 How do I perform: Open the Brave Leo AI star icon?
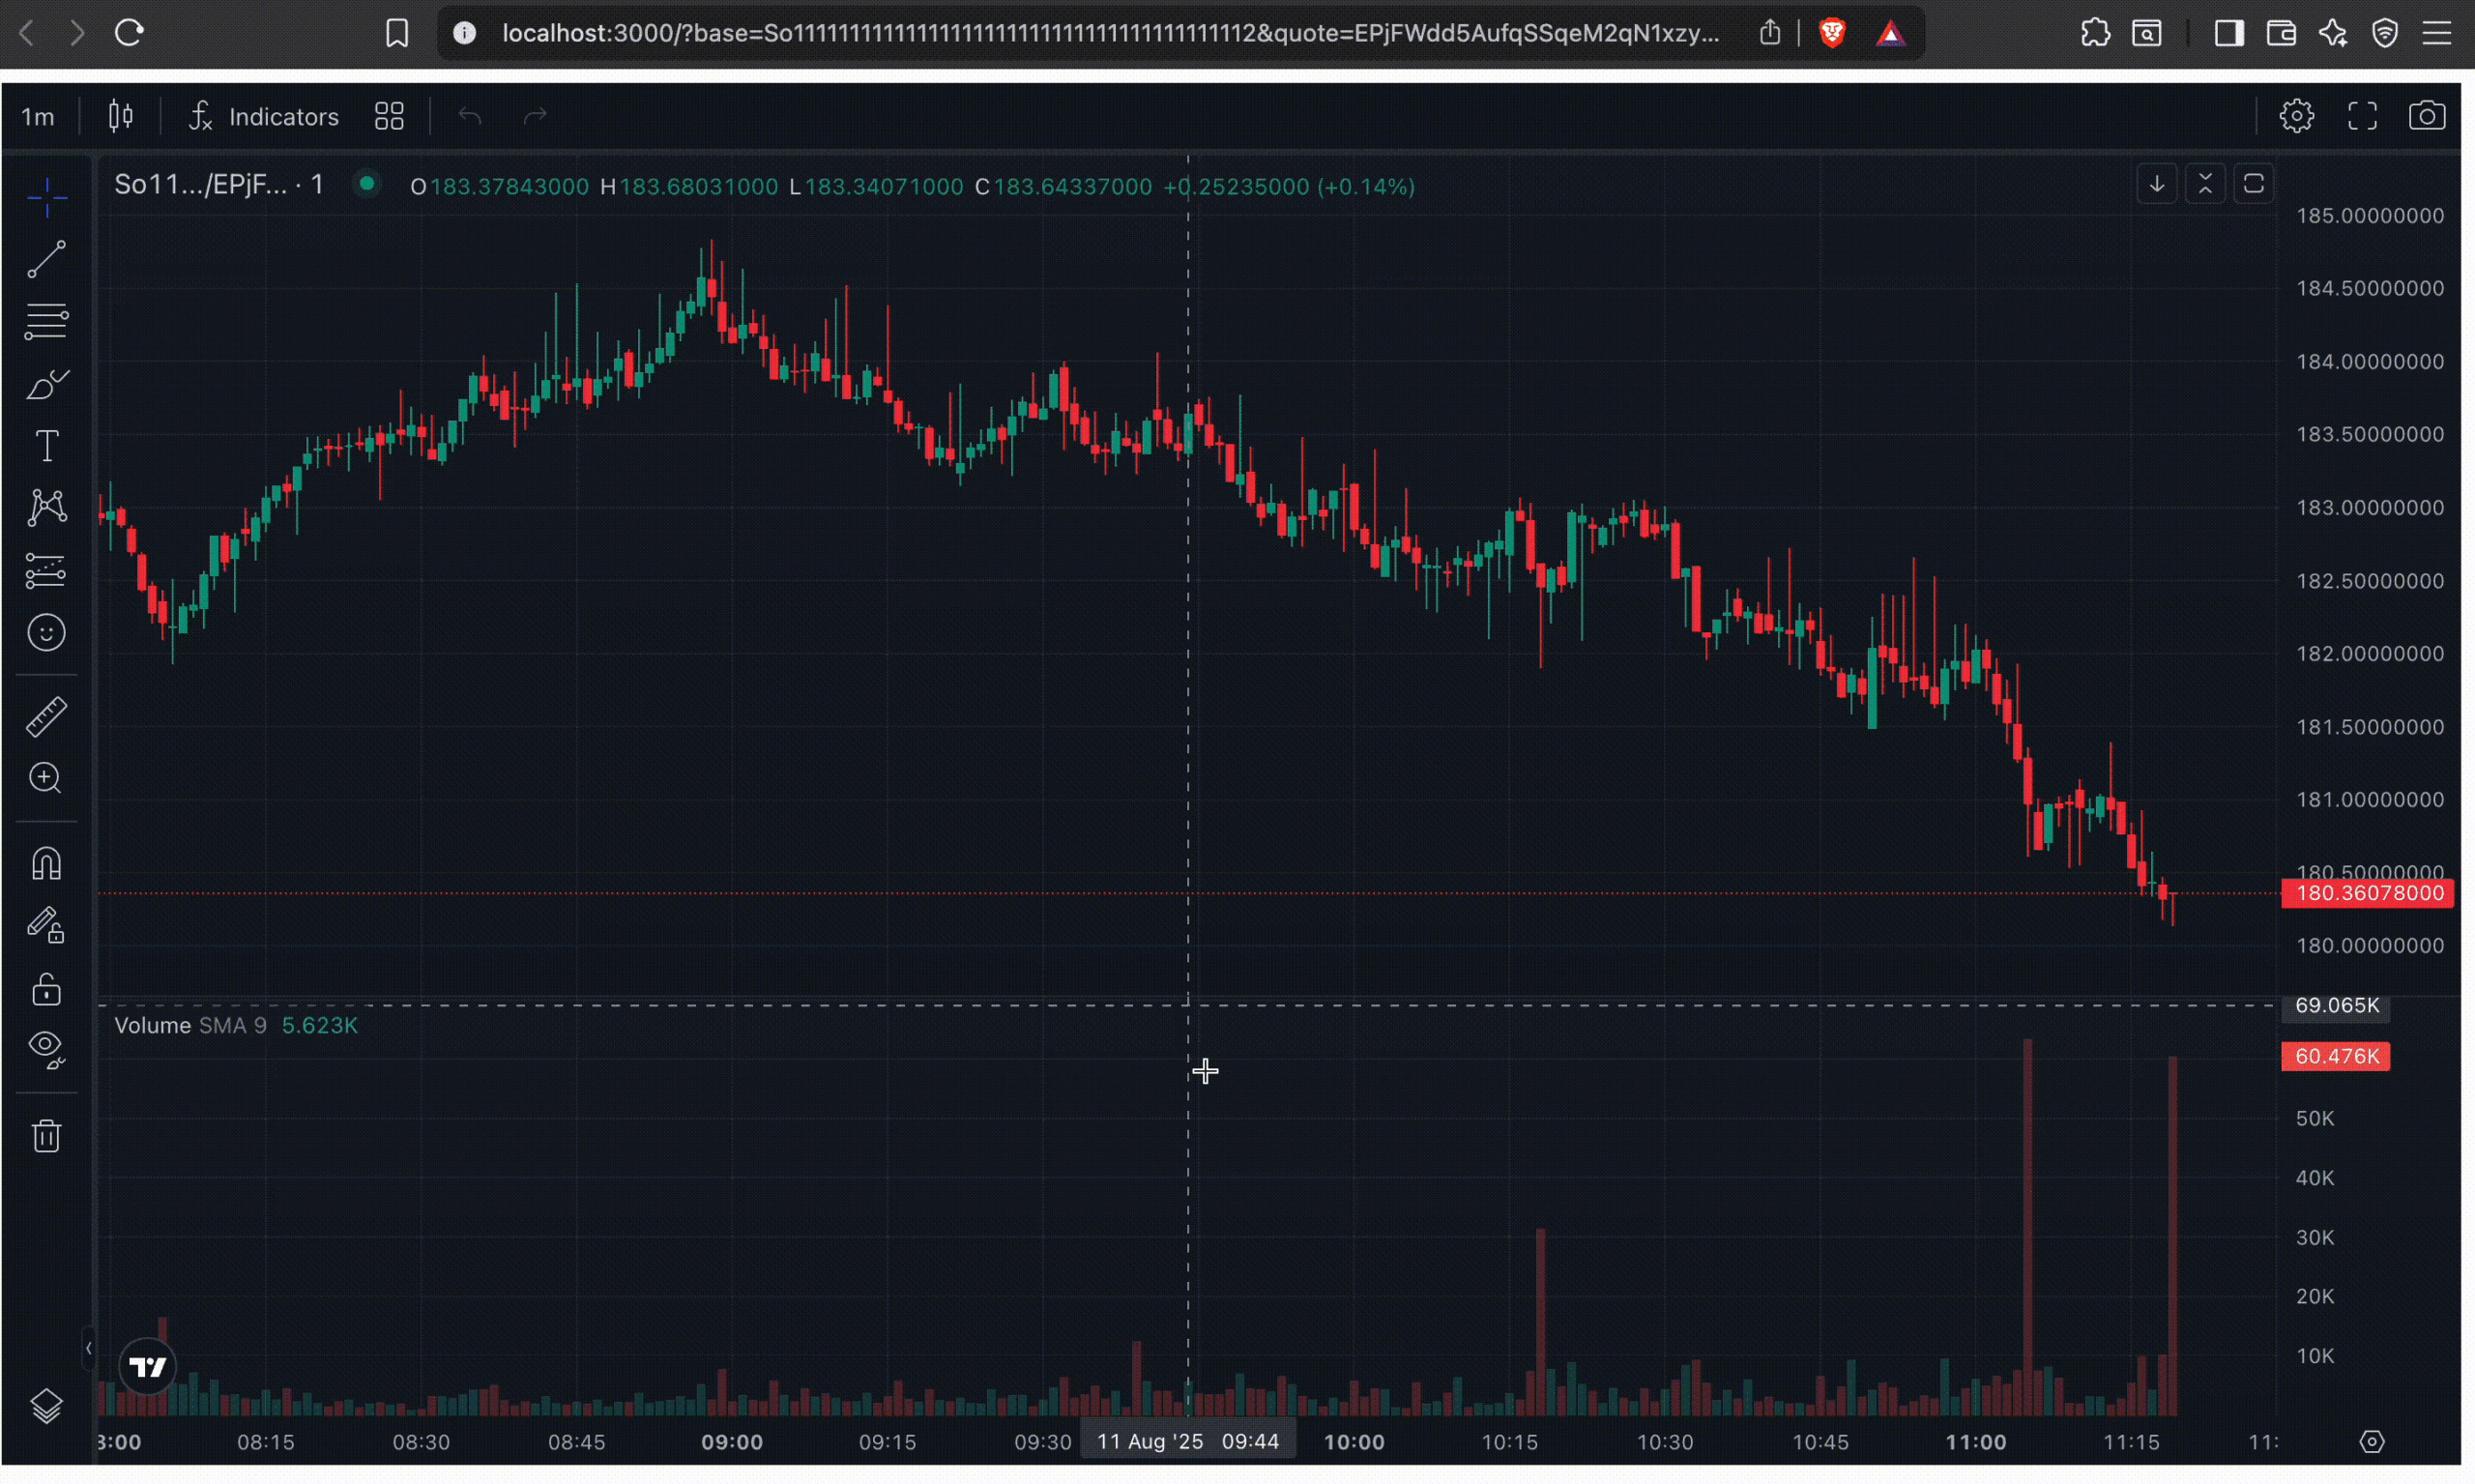point(2333,33)
